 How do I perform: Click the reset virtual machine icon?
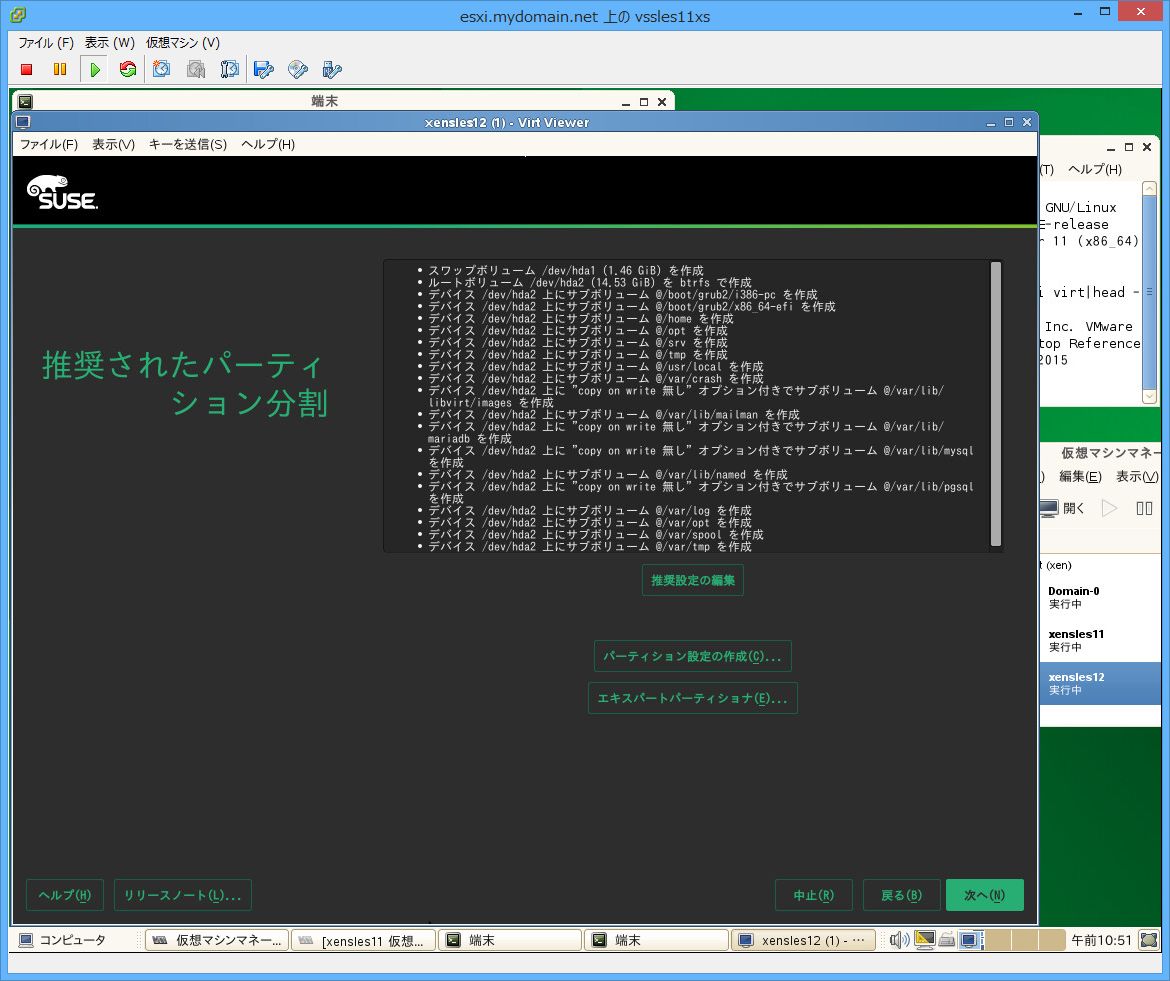click(128, 69)
